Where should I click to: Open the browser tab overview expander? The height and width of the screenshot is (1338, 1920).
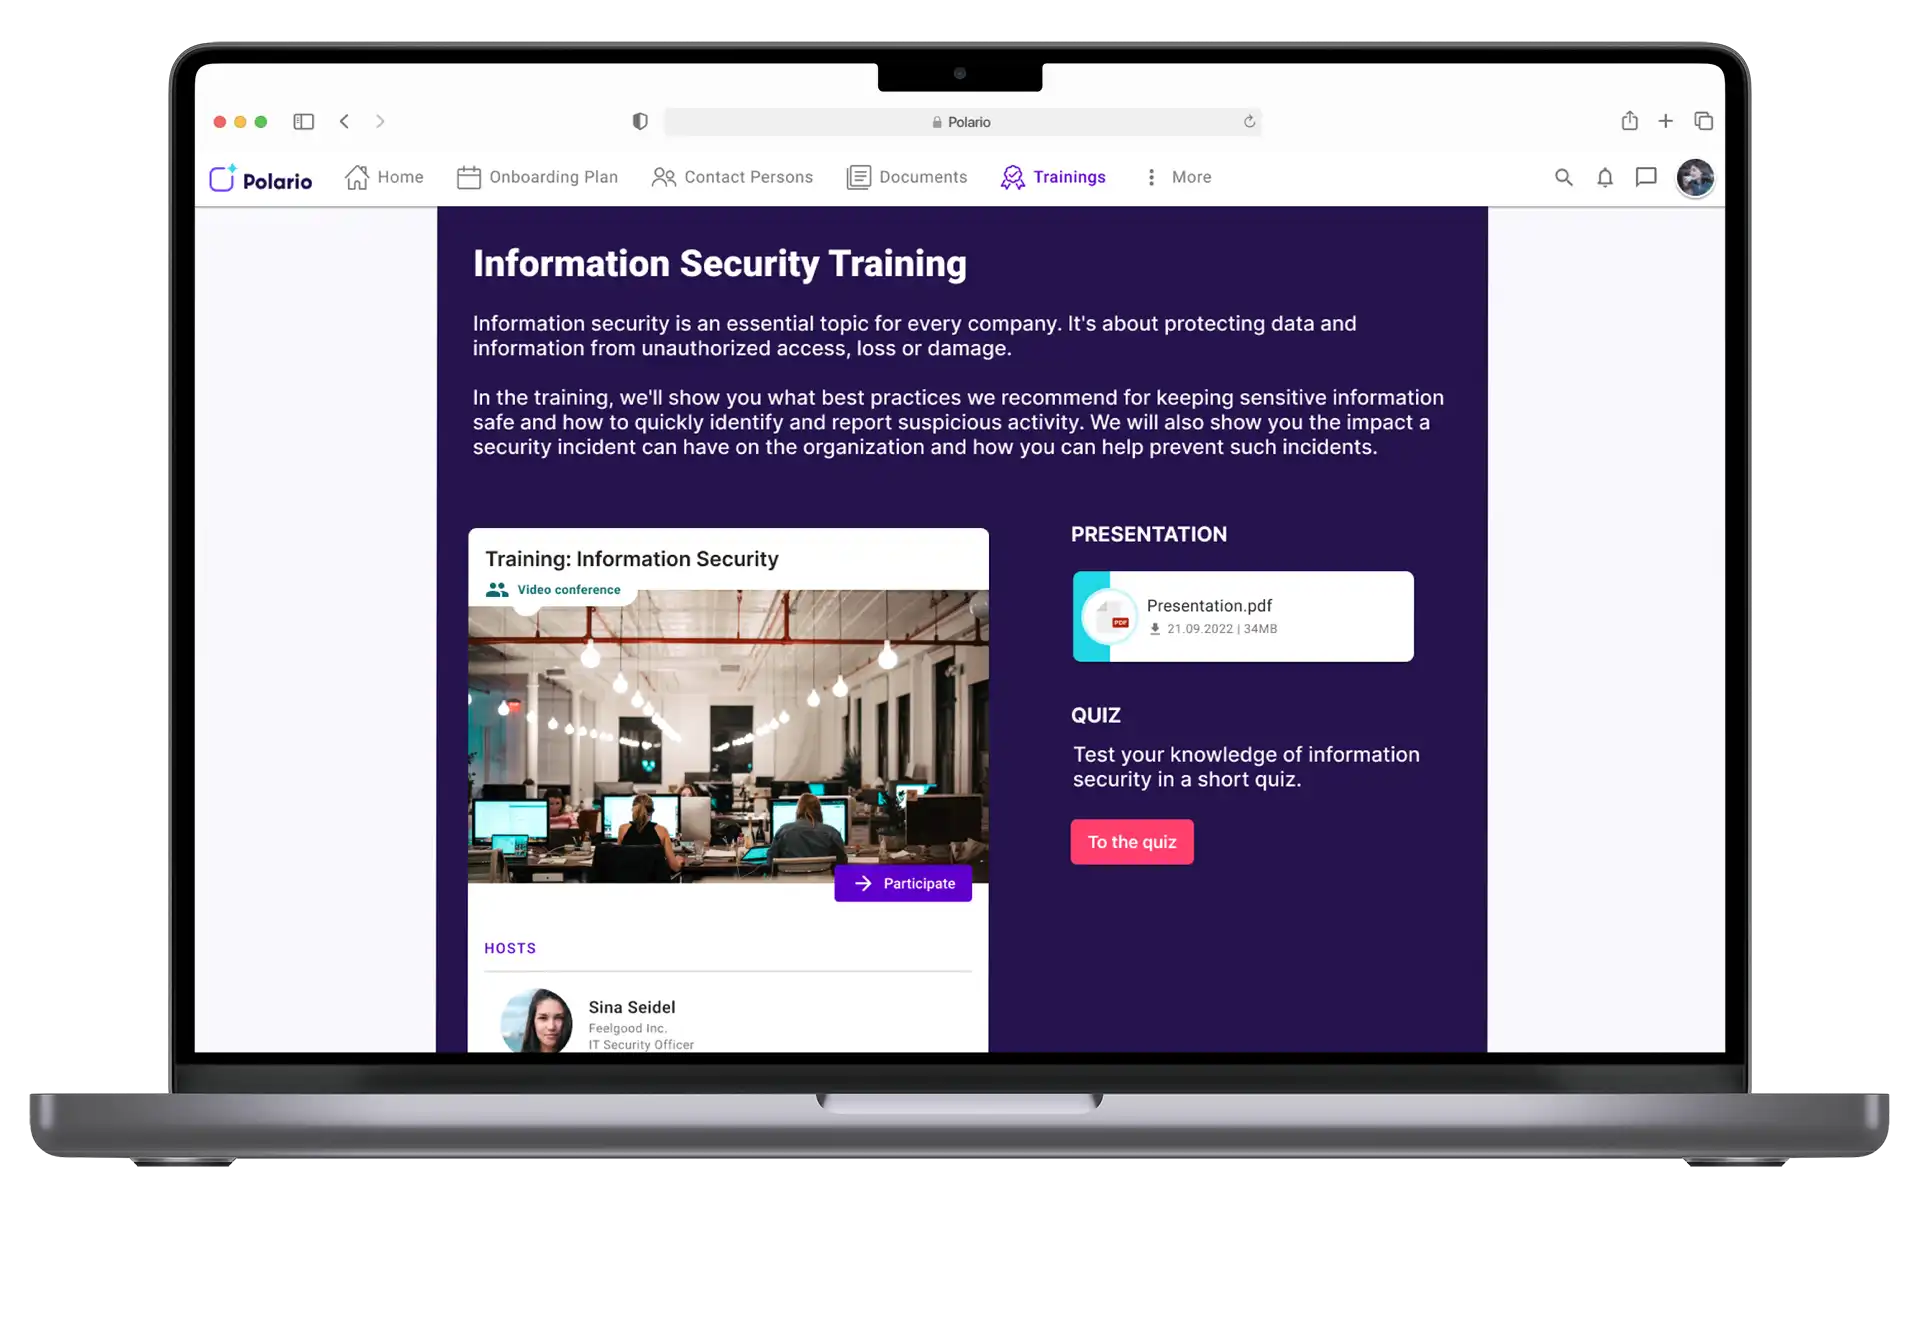point(1703,121)
